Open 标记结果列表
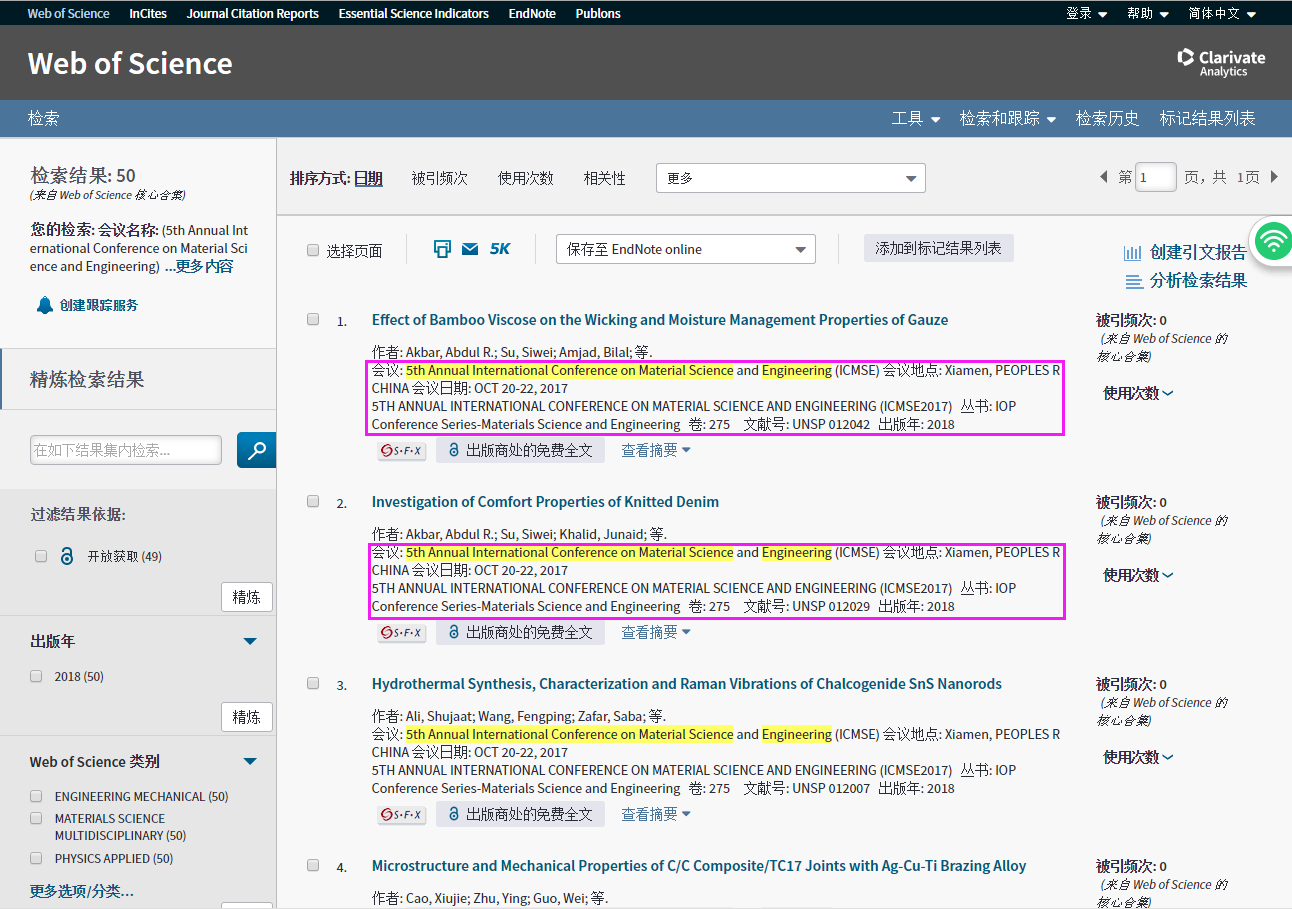Image resolution: width=1292 pixels, height=909 pixels. point(1207,118)
